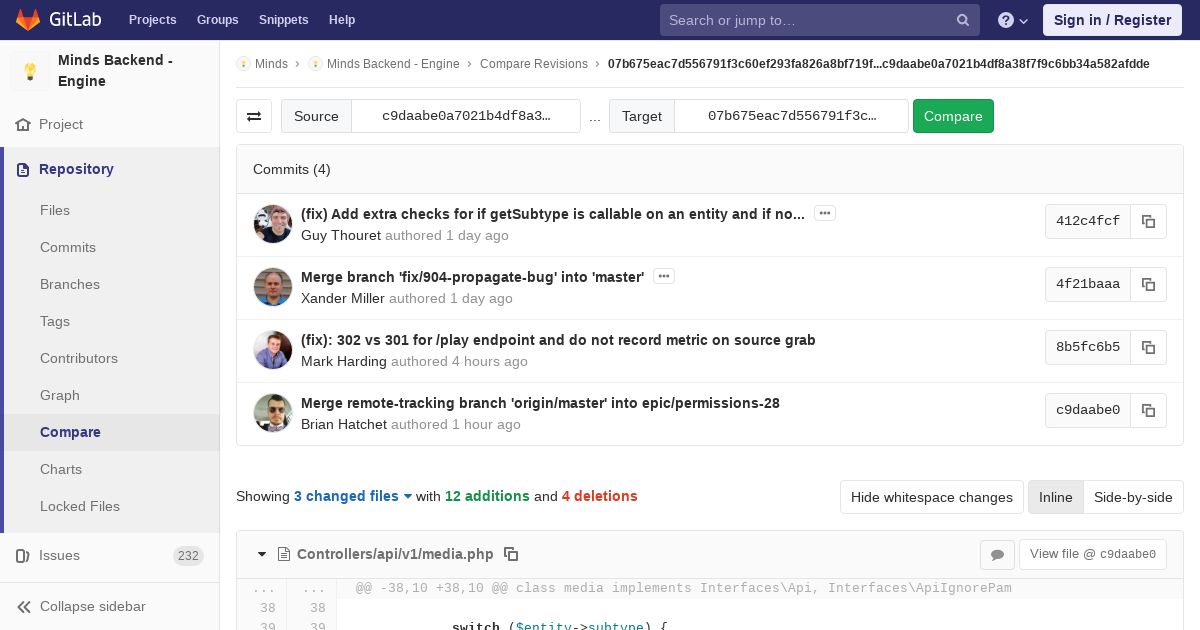Expand the 3 changed files dropdown
1200x630 pixels.
click(x=353, y=496)
